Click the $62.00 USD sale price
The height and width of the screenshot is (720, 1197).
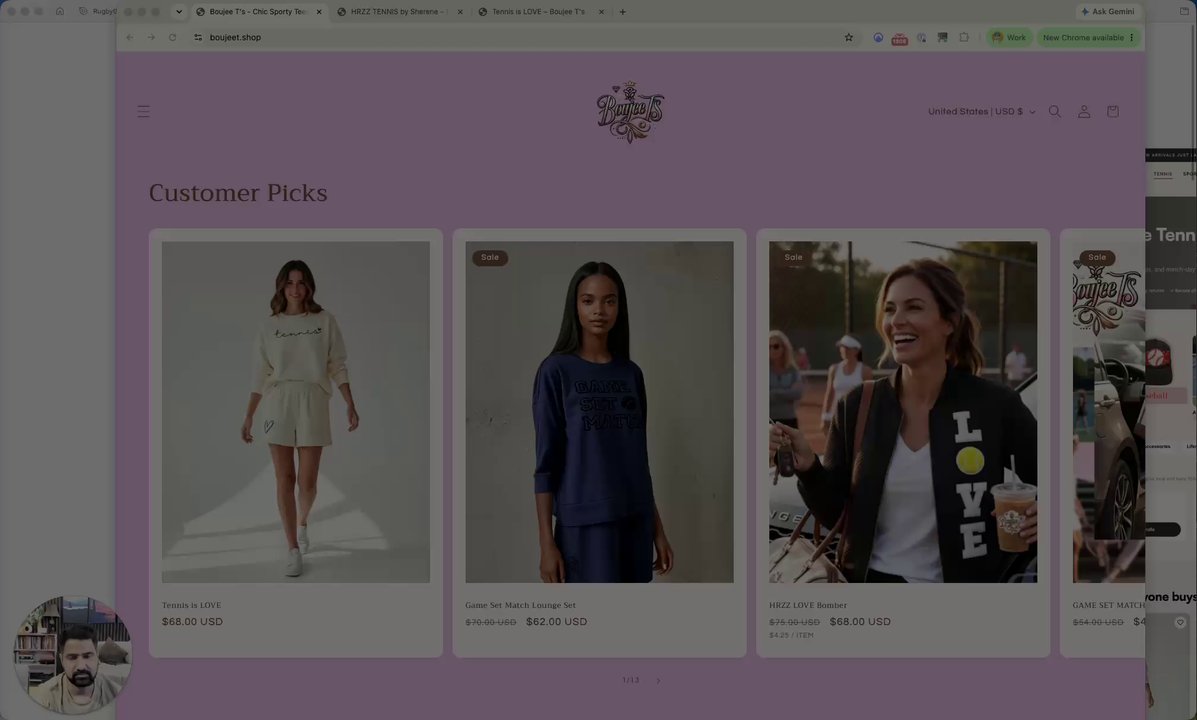point(557,622)
